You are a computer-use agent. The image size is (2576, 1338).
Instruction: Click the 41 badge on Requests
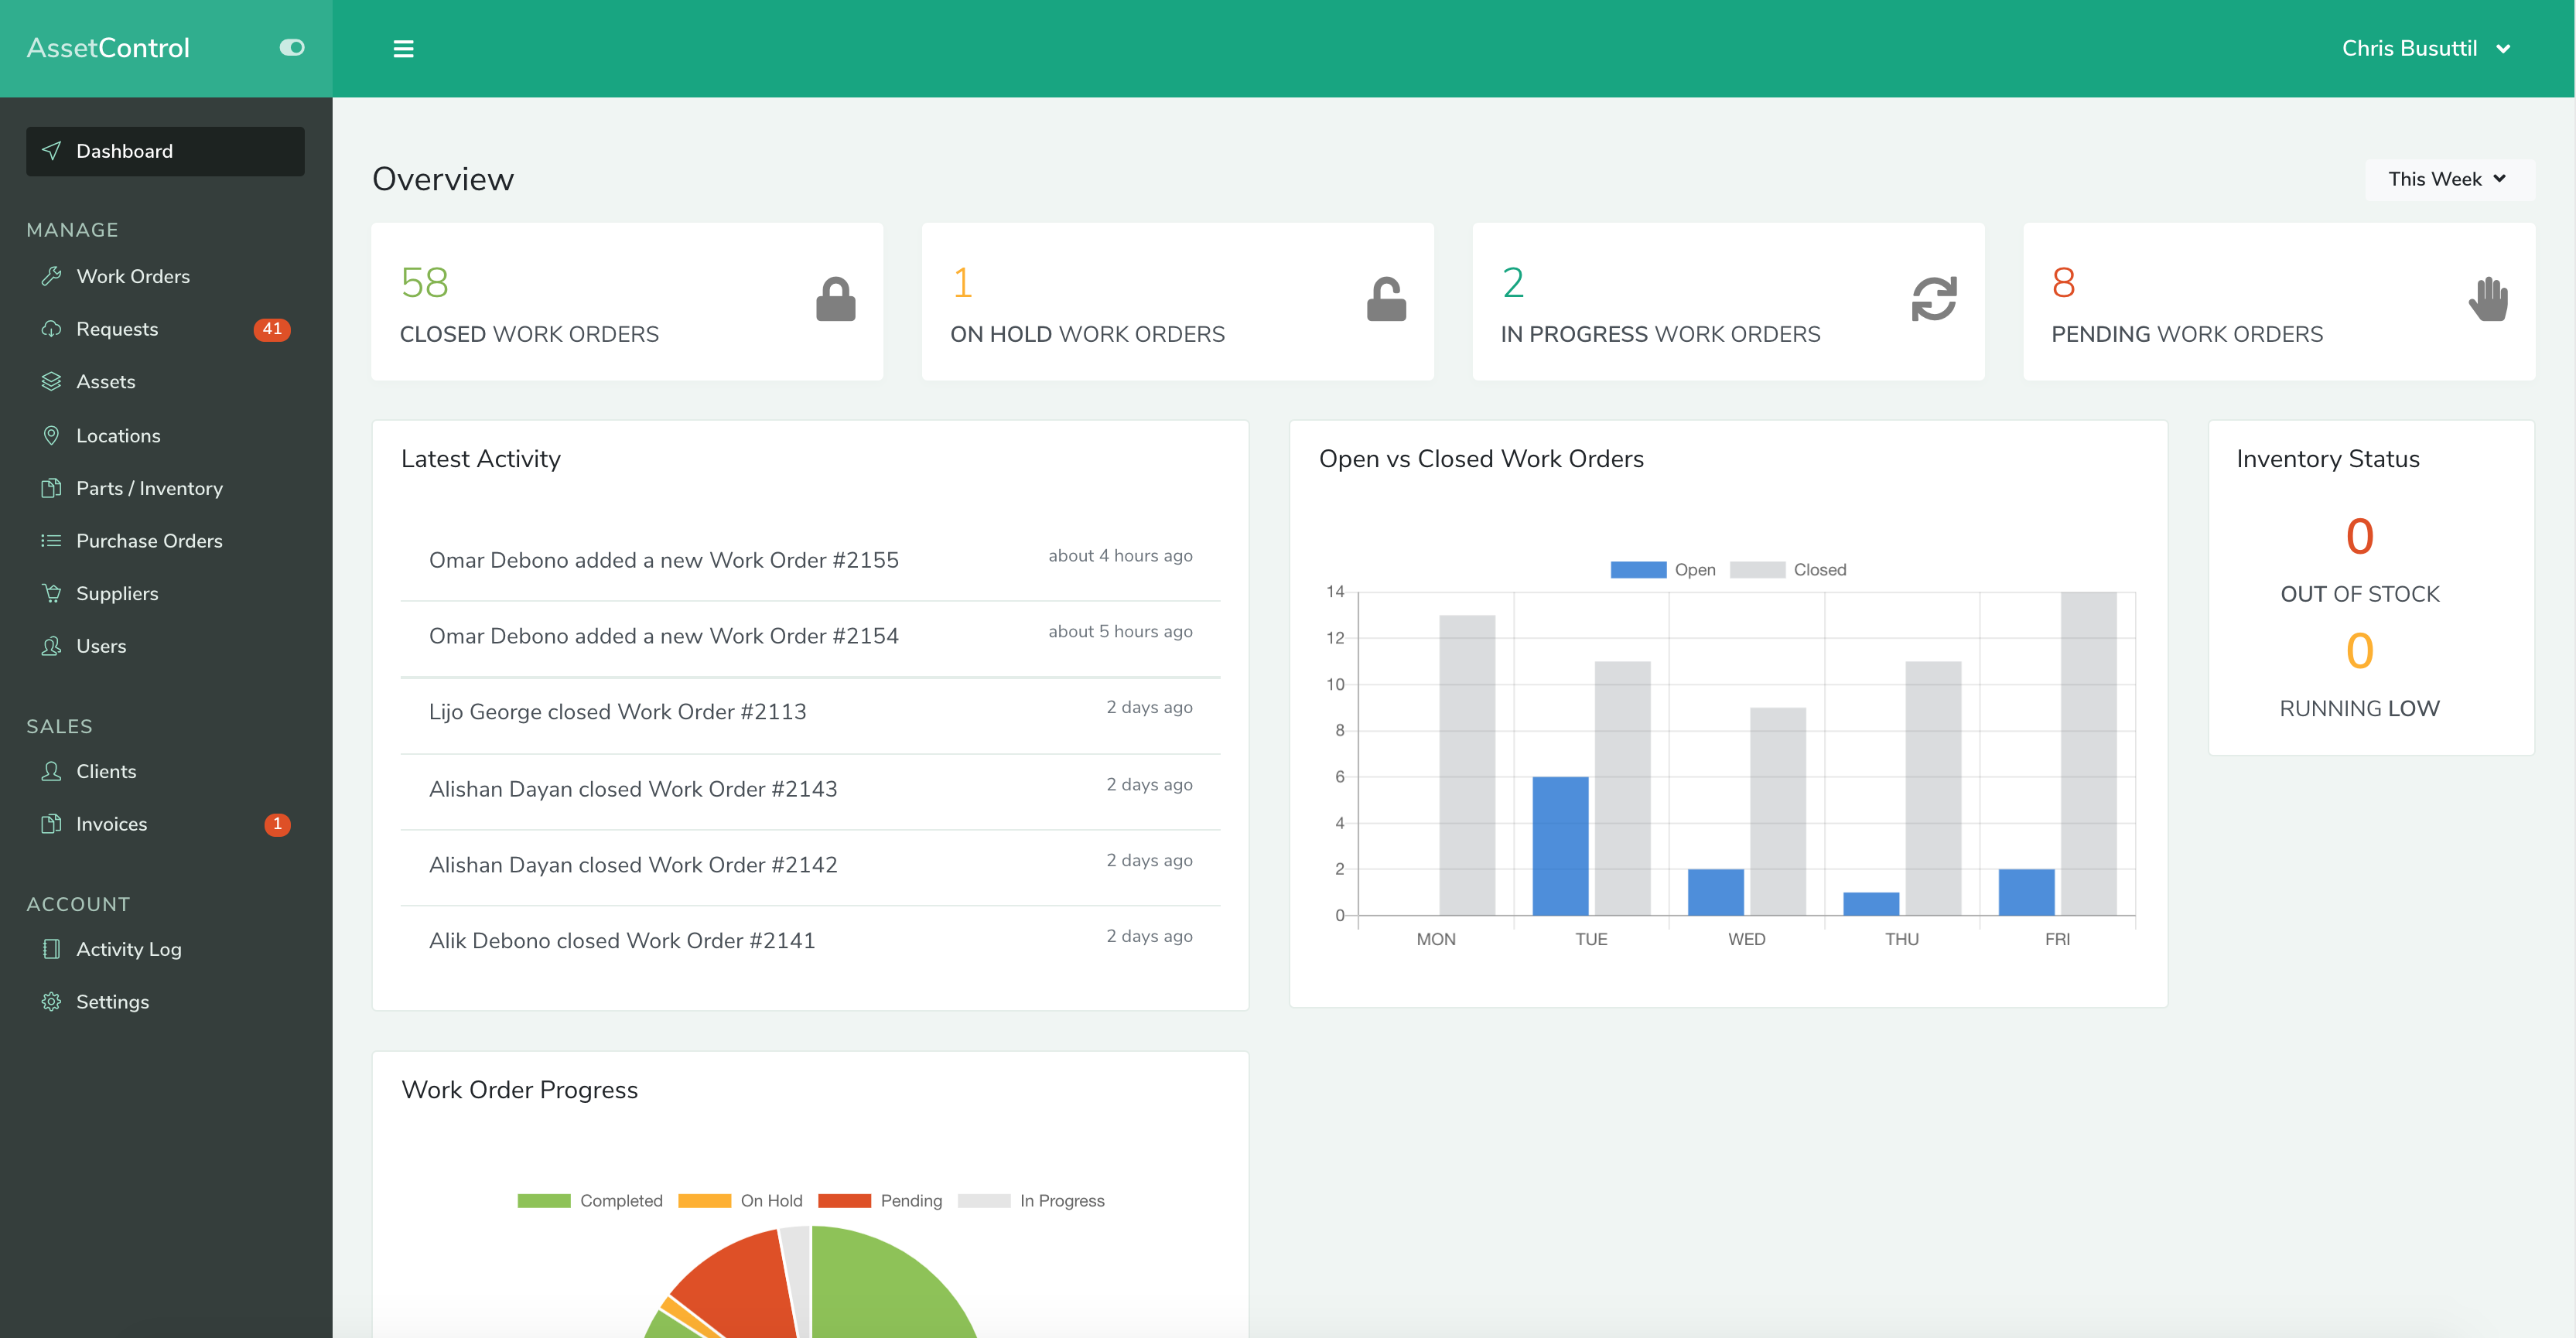pos(272,329)
